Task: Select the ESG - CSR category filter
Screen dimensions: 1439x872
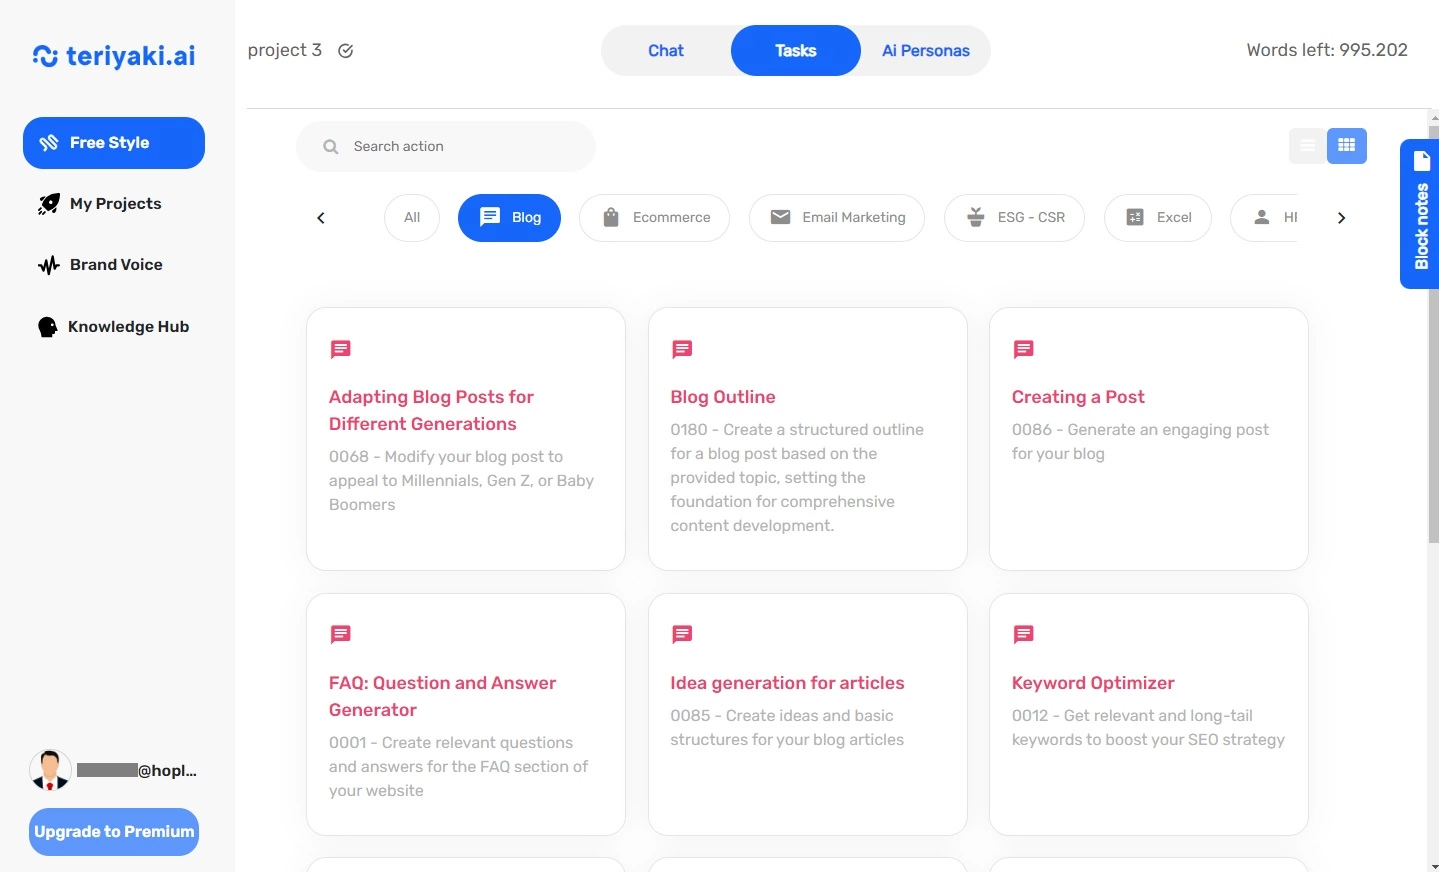Action: coord(1014,218)
